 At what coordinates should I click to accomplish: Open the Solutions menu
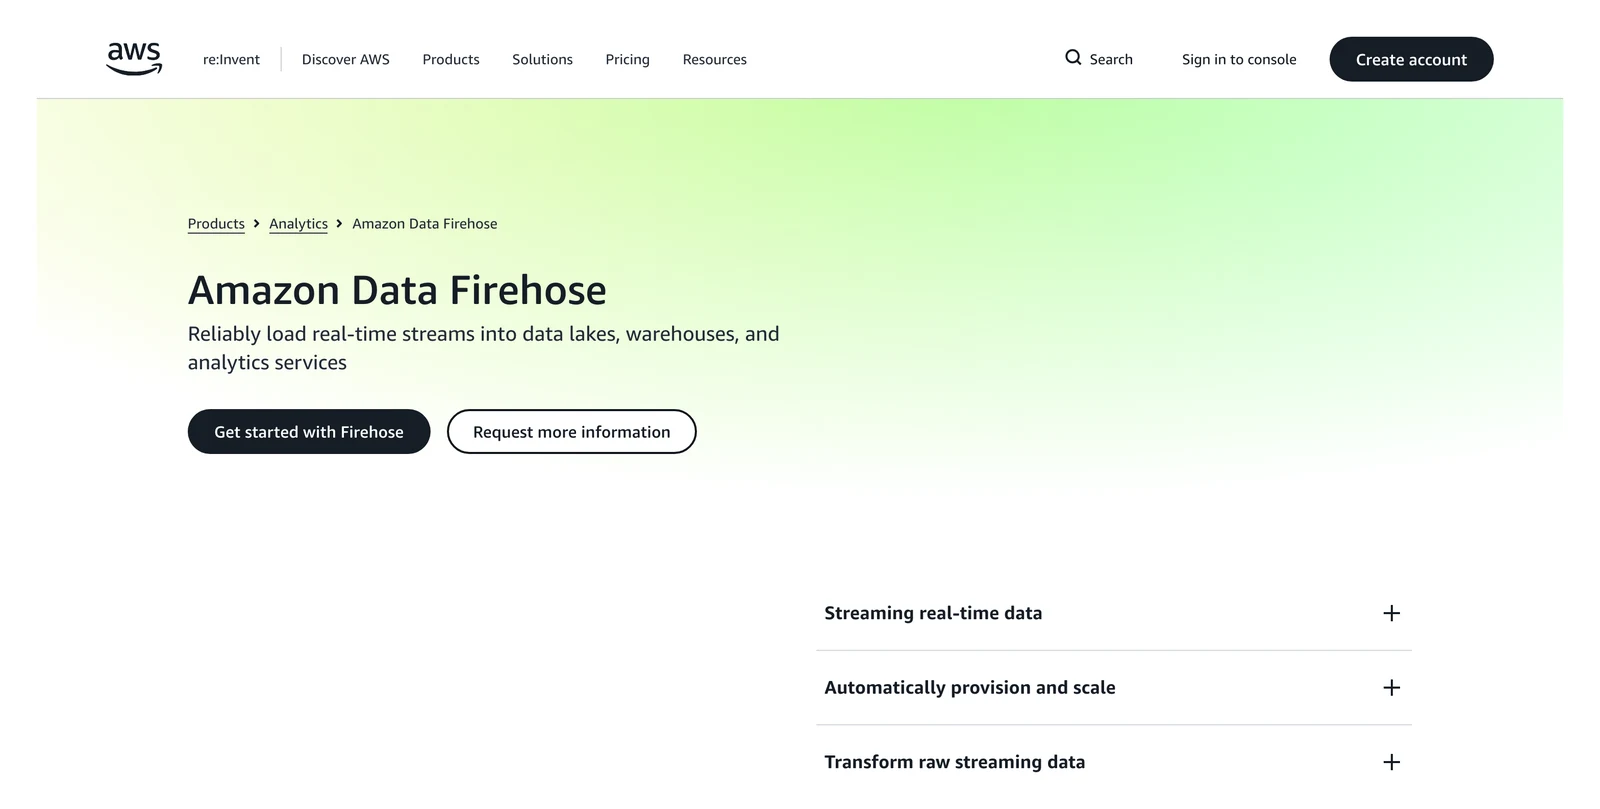(x=542, y=60)
